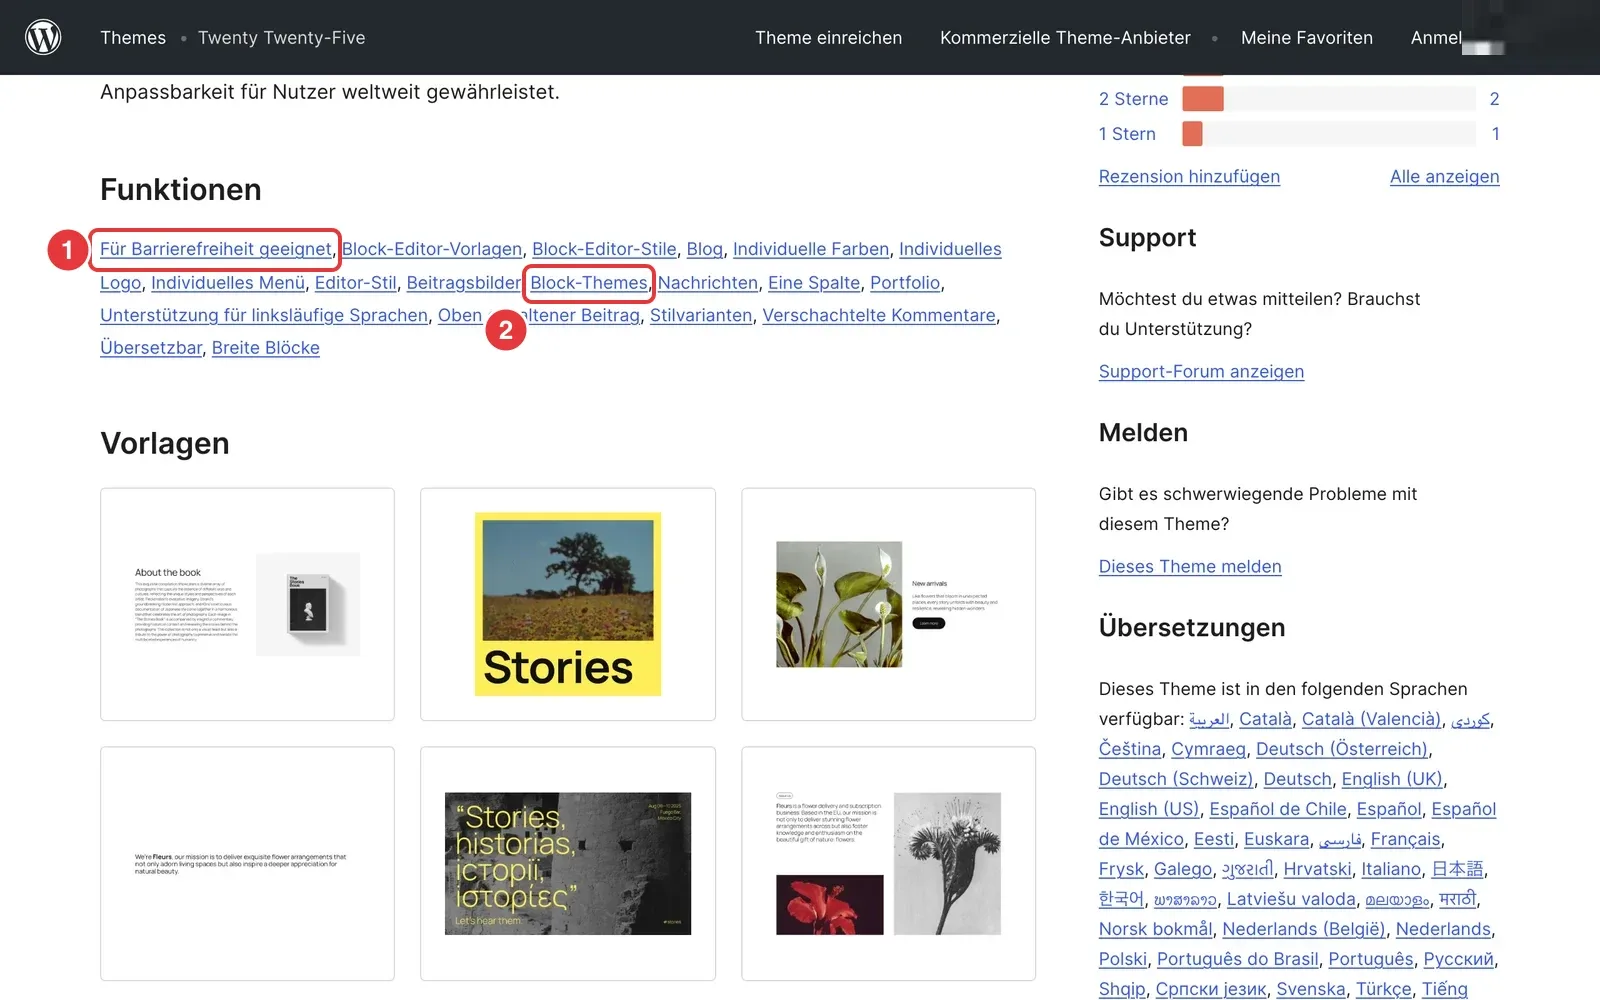Viewport: 1600px width, 1000px height.
Task: Click the Beitragsbilder link
Action: [x=464, y=283]
